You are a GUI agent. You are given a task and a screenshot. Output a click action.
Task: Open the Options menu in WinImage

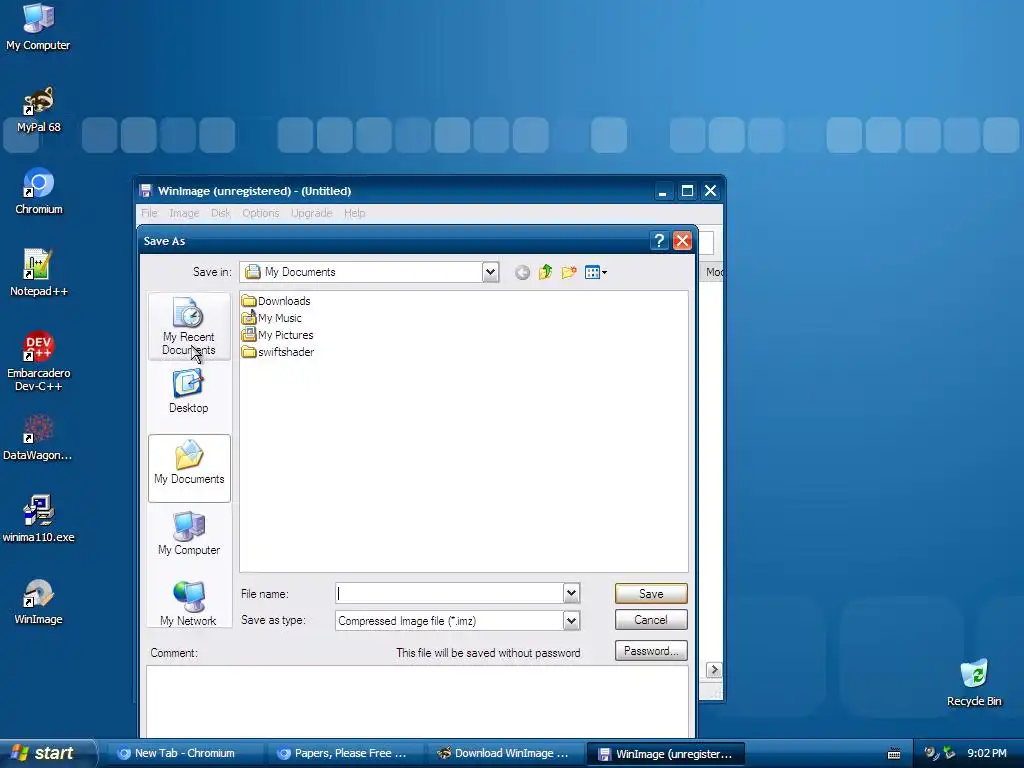point(261,213)
